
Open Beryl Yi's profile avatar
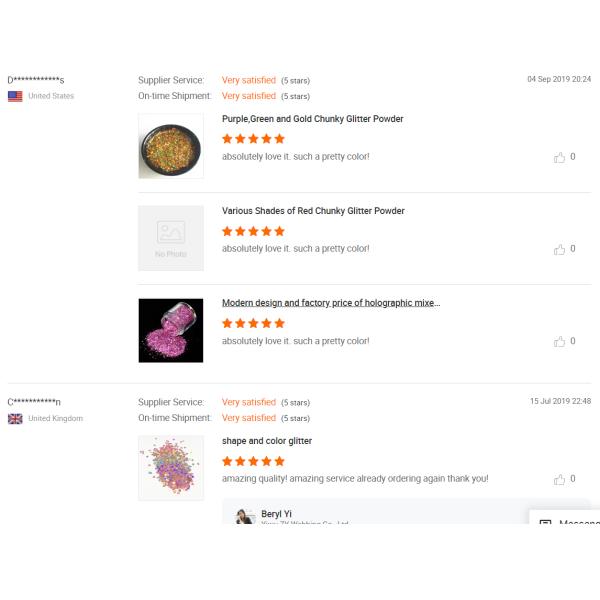pyautogui.click(x=245, y=516)
